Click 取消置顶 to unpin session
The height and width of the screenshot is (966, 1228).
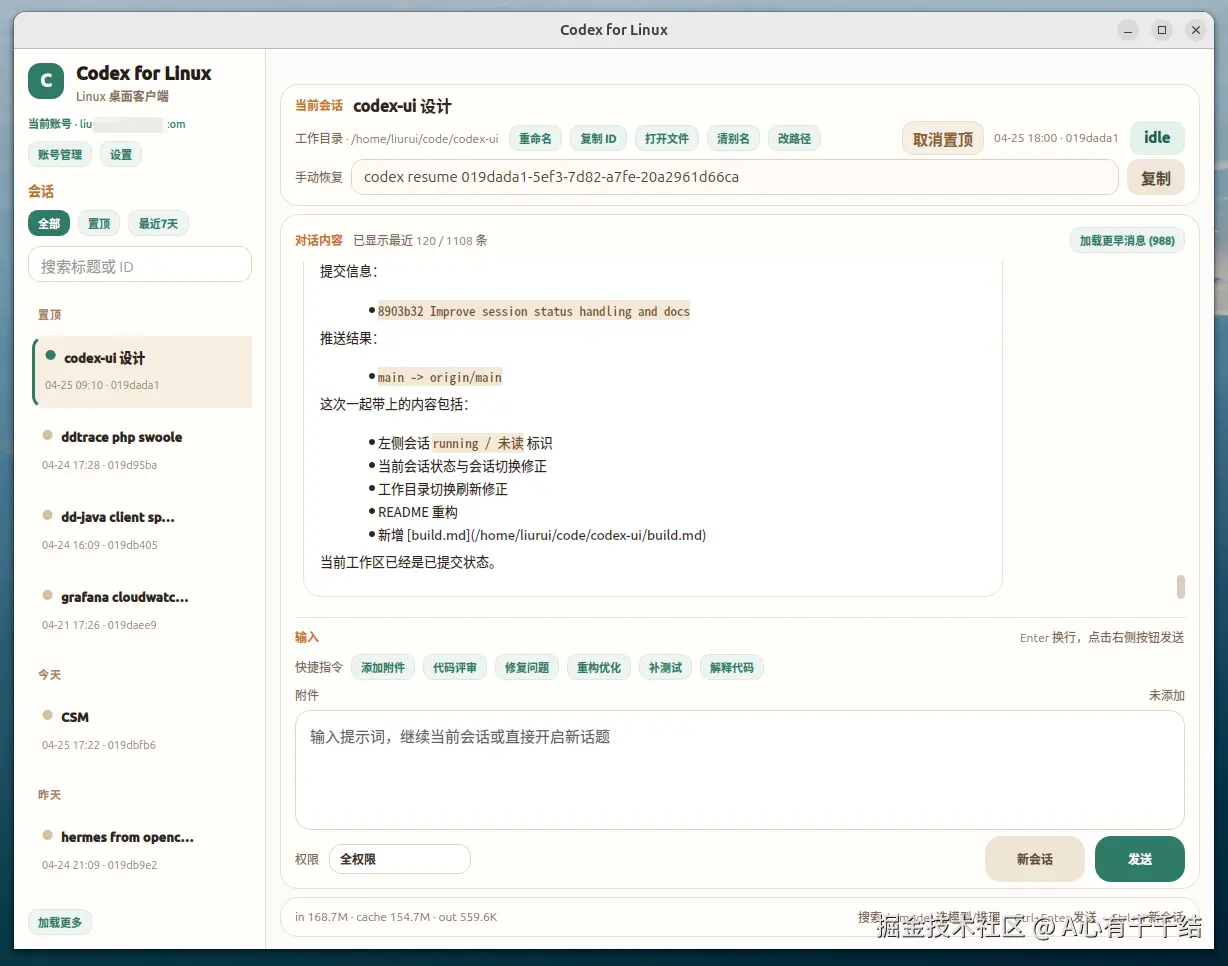(943, 139)
